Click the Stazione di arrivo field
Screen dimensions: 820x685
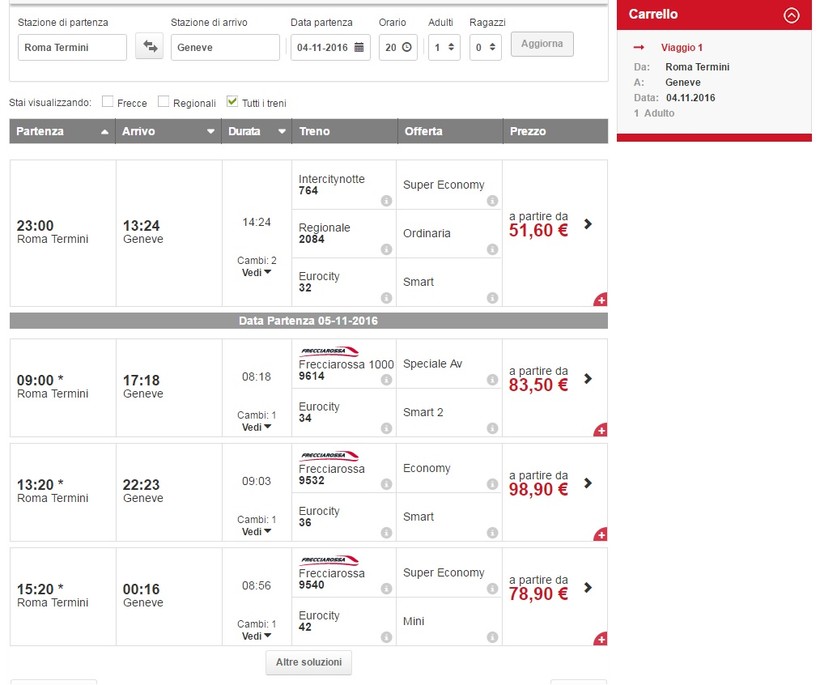pyautogui.click(x=225, y=47)
